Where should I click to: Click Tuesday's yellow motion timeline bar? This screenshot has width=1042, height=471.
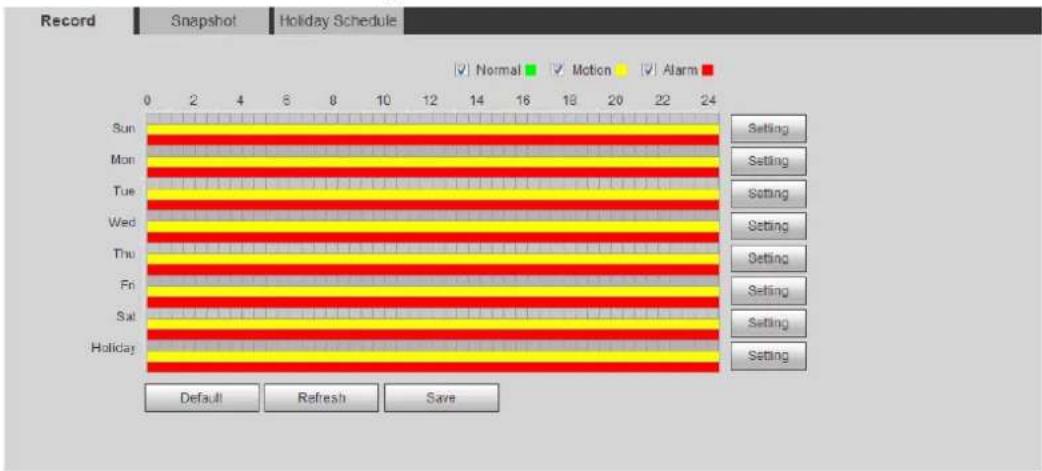[x=433, y=194]
